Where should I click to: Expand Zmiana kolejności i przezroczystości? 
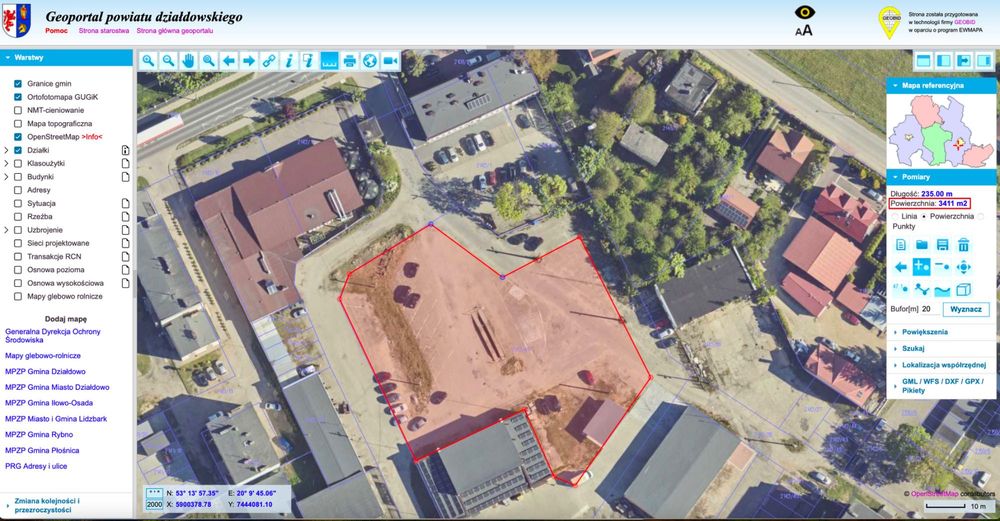coord(66,506)
